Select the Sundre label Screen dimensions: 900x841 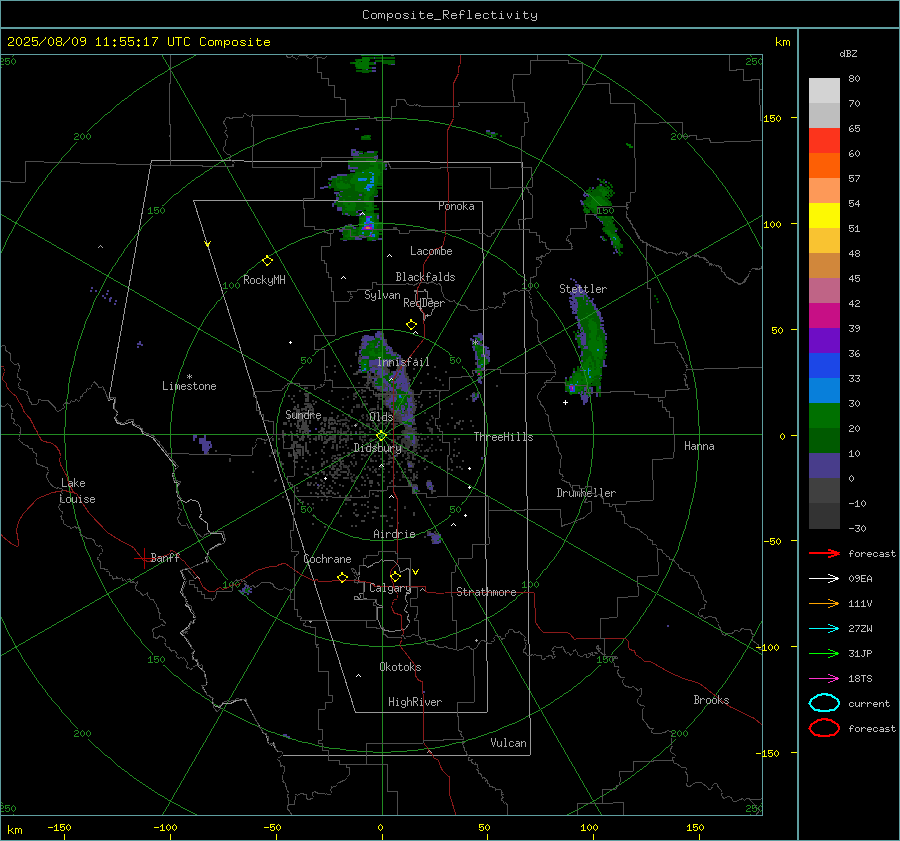point(303,415)
